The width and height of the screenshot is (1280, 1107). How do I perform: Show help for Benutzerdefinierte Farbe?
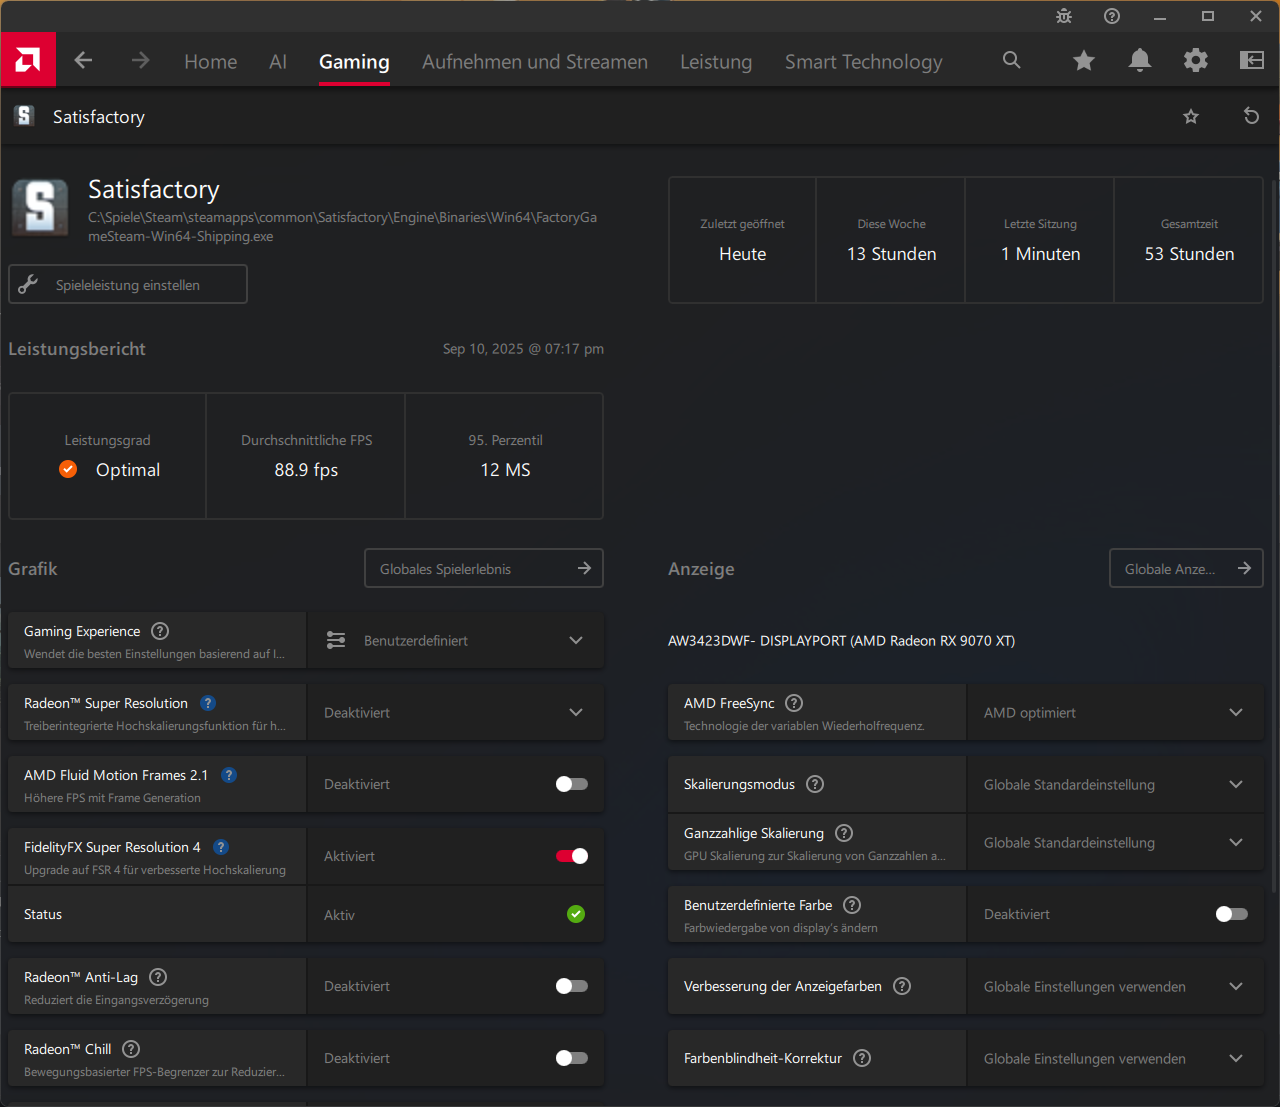[852, 905]
